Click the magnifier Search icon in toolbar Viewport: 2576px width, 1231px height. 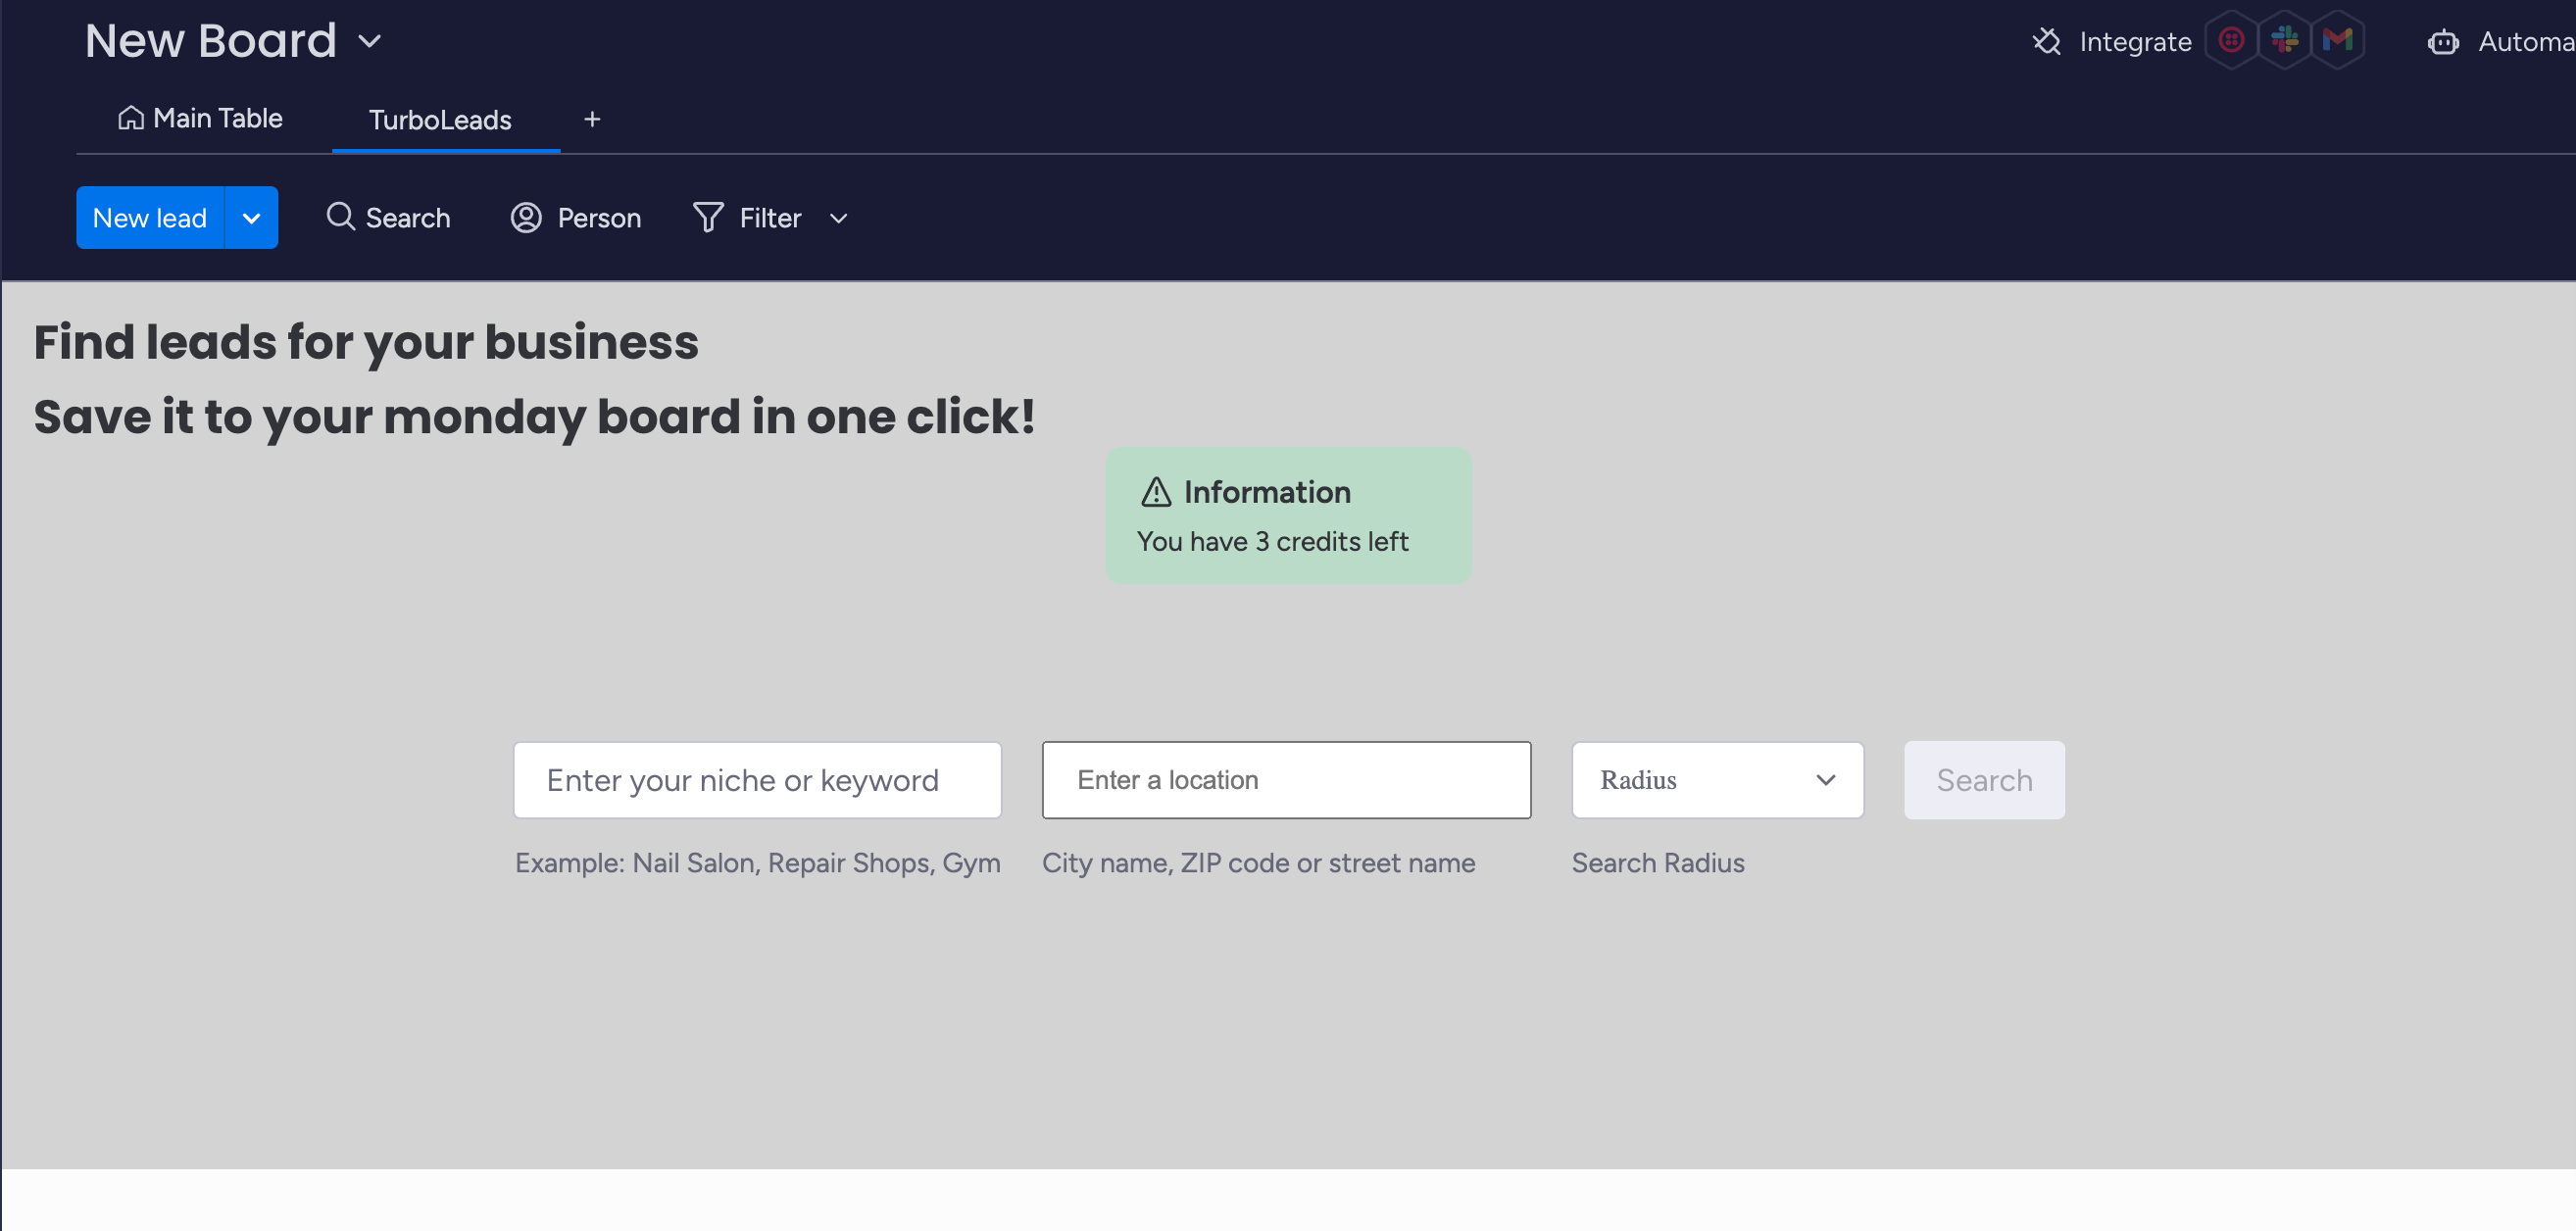coord(340,217)
